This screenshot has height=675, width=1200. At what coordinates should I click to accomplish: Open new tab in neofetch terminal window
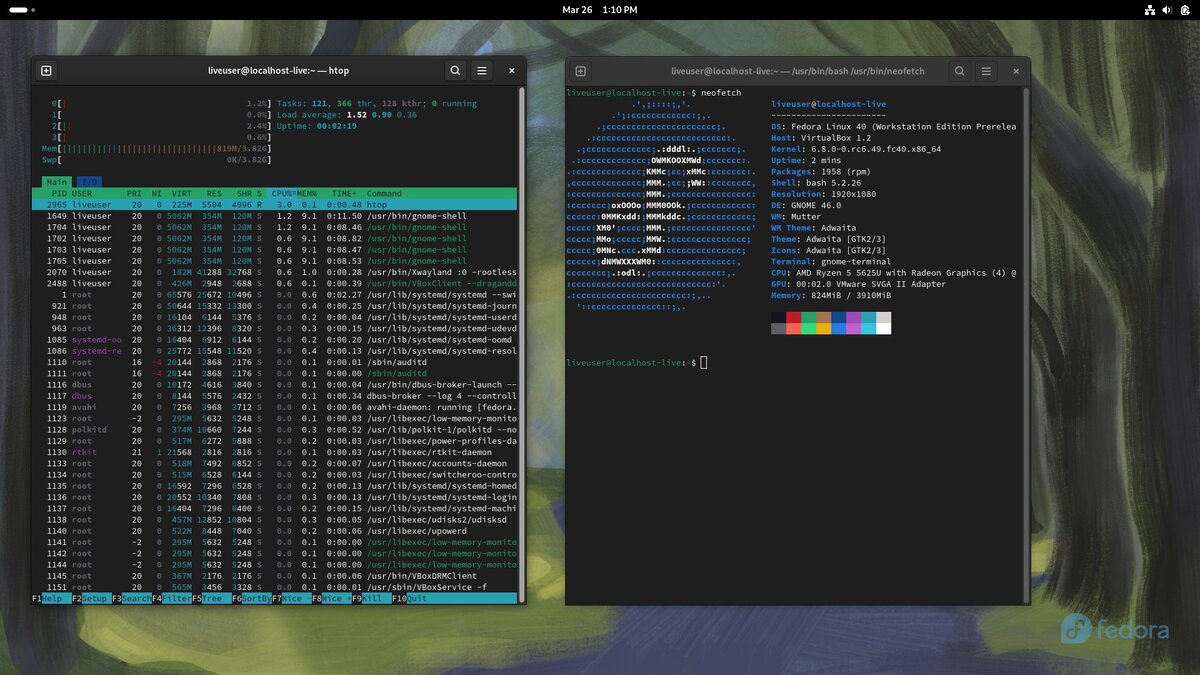tap(581, 72)
